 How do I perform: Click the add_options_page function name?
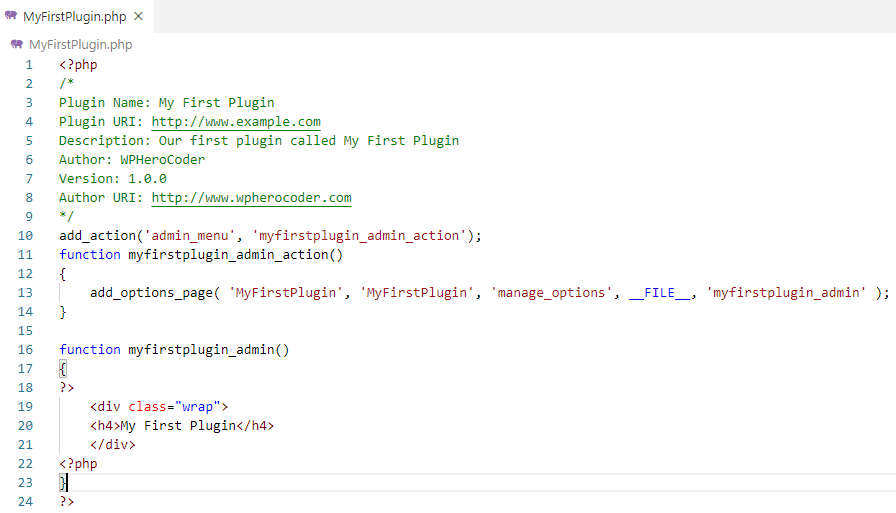point(151,293)
